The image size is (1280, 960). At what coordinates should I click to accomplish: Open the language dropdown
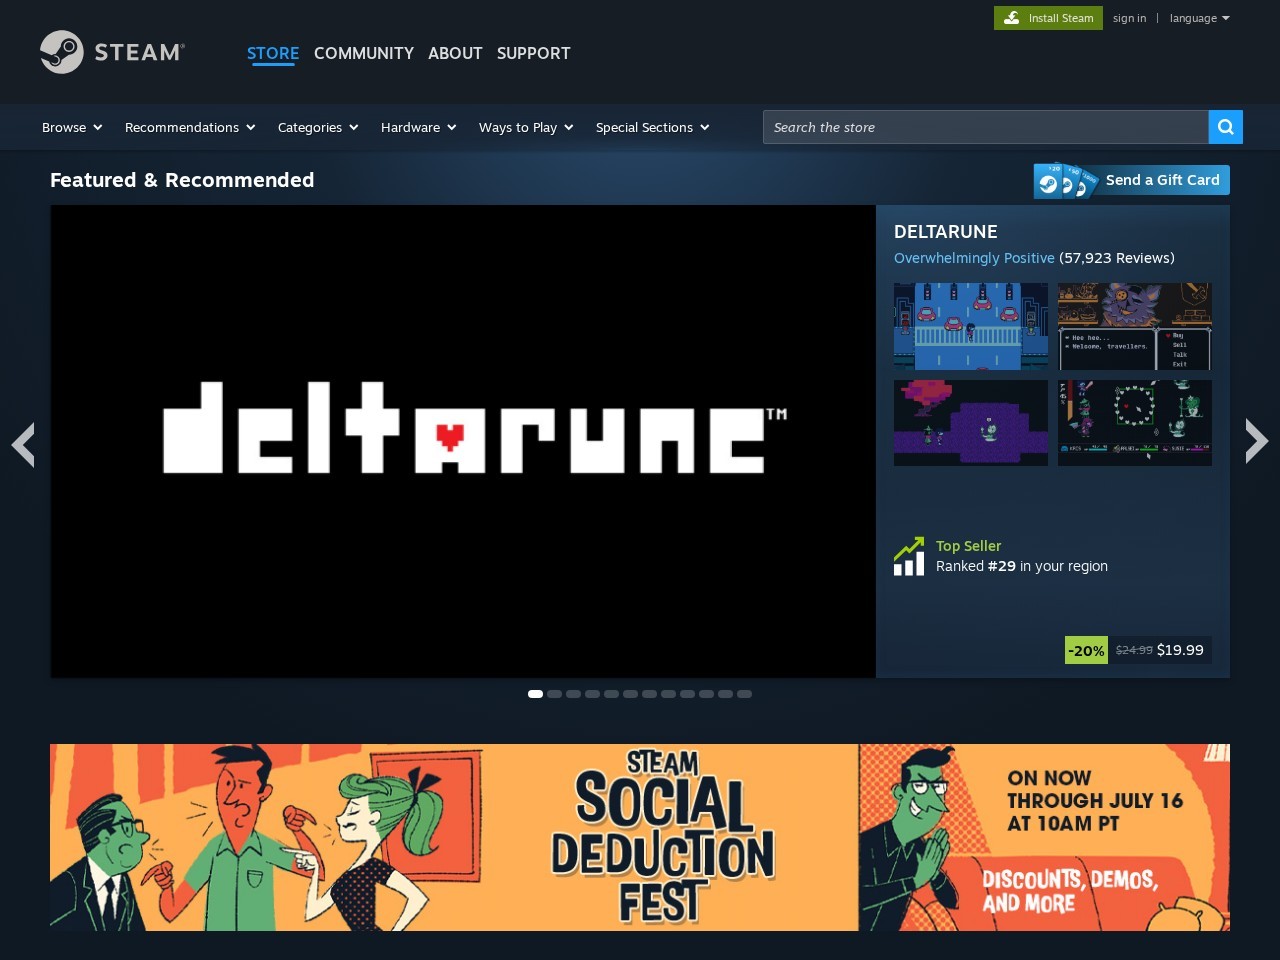[x=1200, y=18]
